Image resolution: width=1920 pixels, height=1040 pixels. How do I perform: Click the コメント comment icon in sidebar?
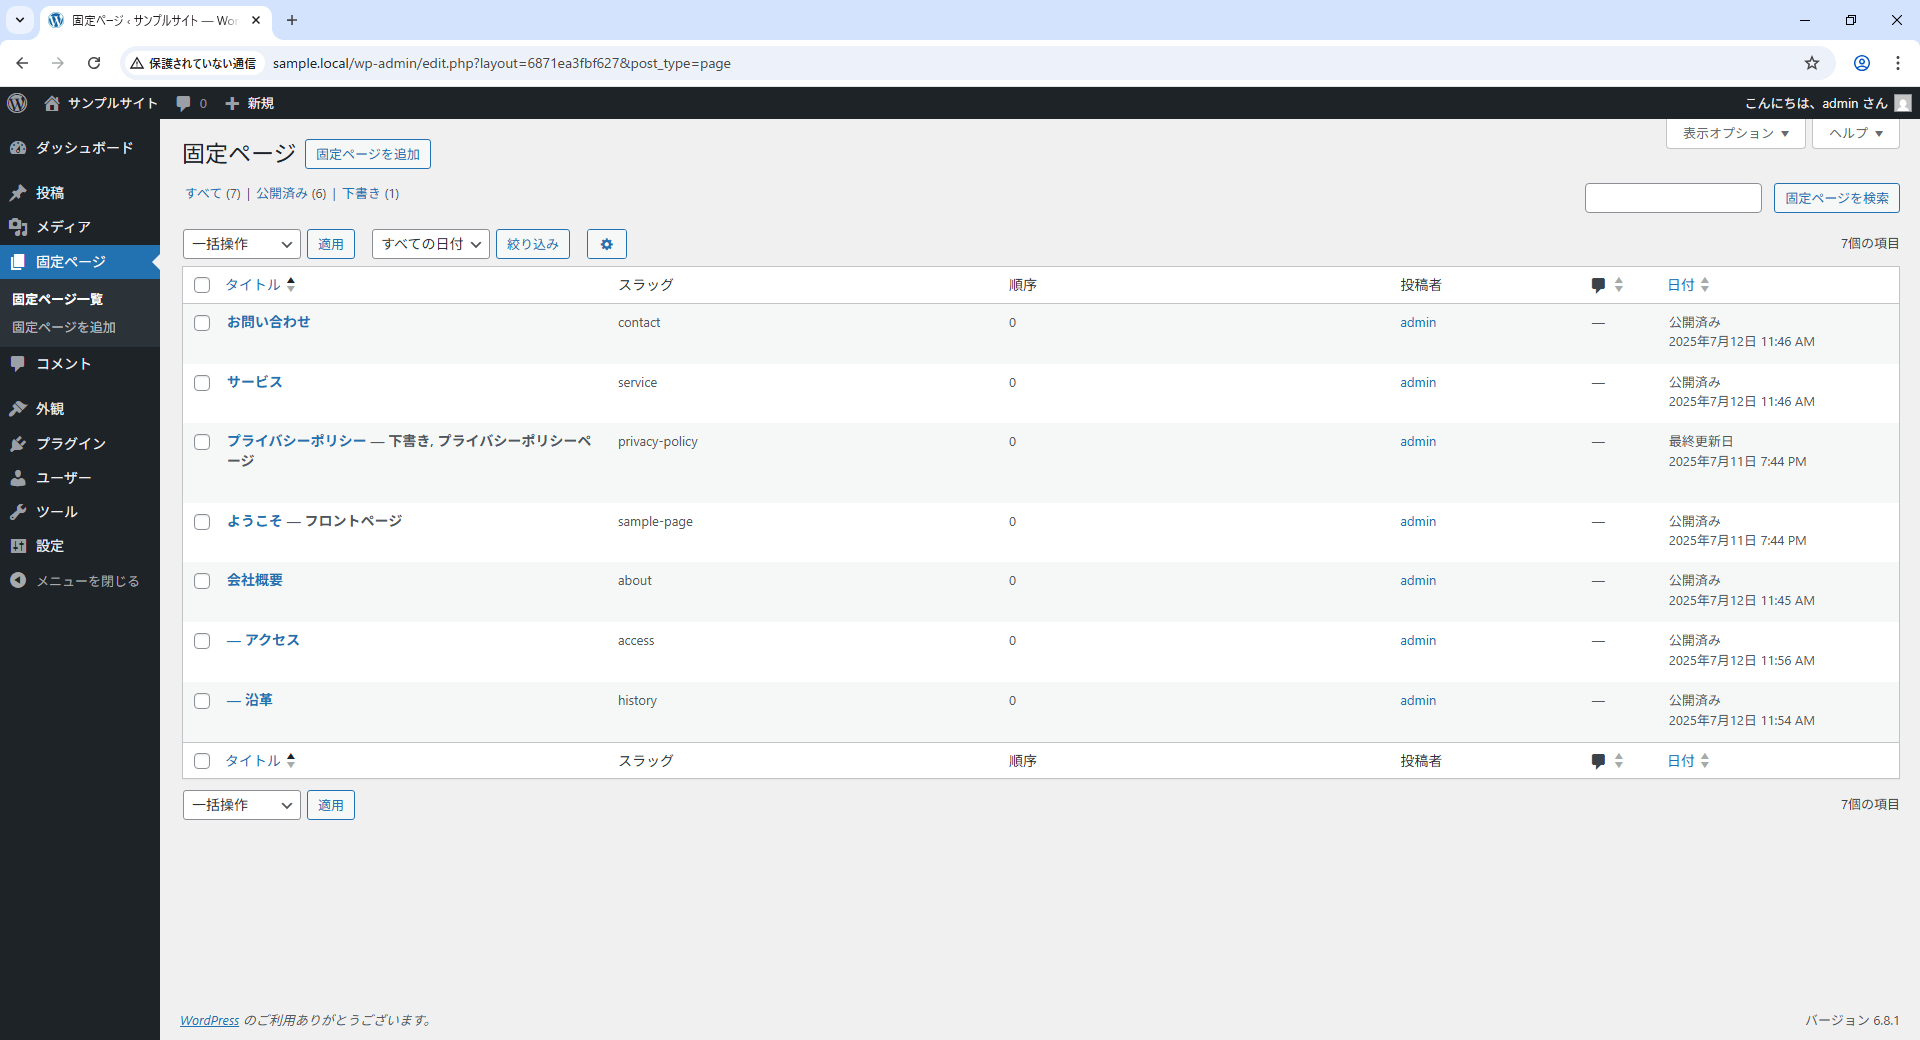click(x=18, y=364)
